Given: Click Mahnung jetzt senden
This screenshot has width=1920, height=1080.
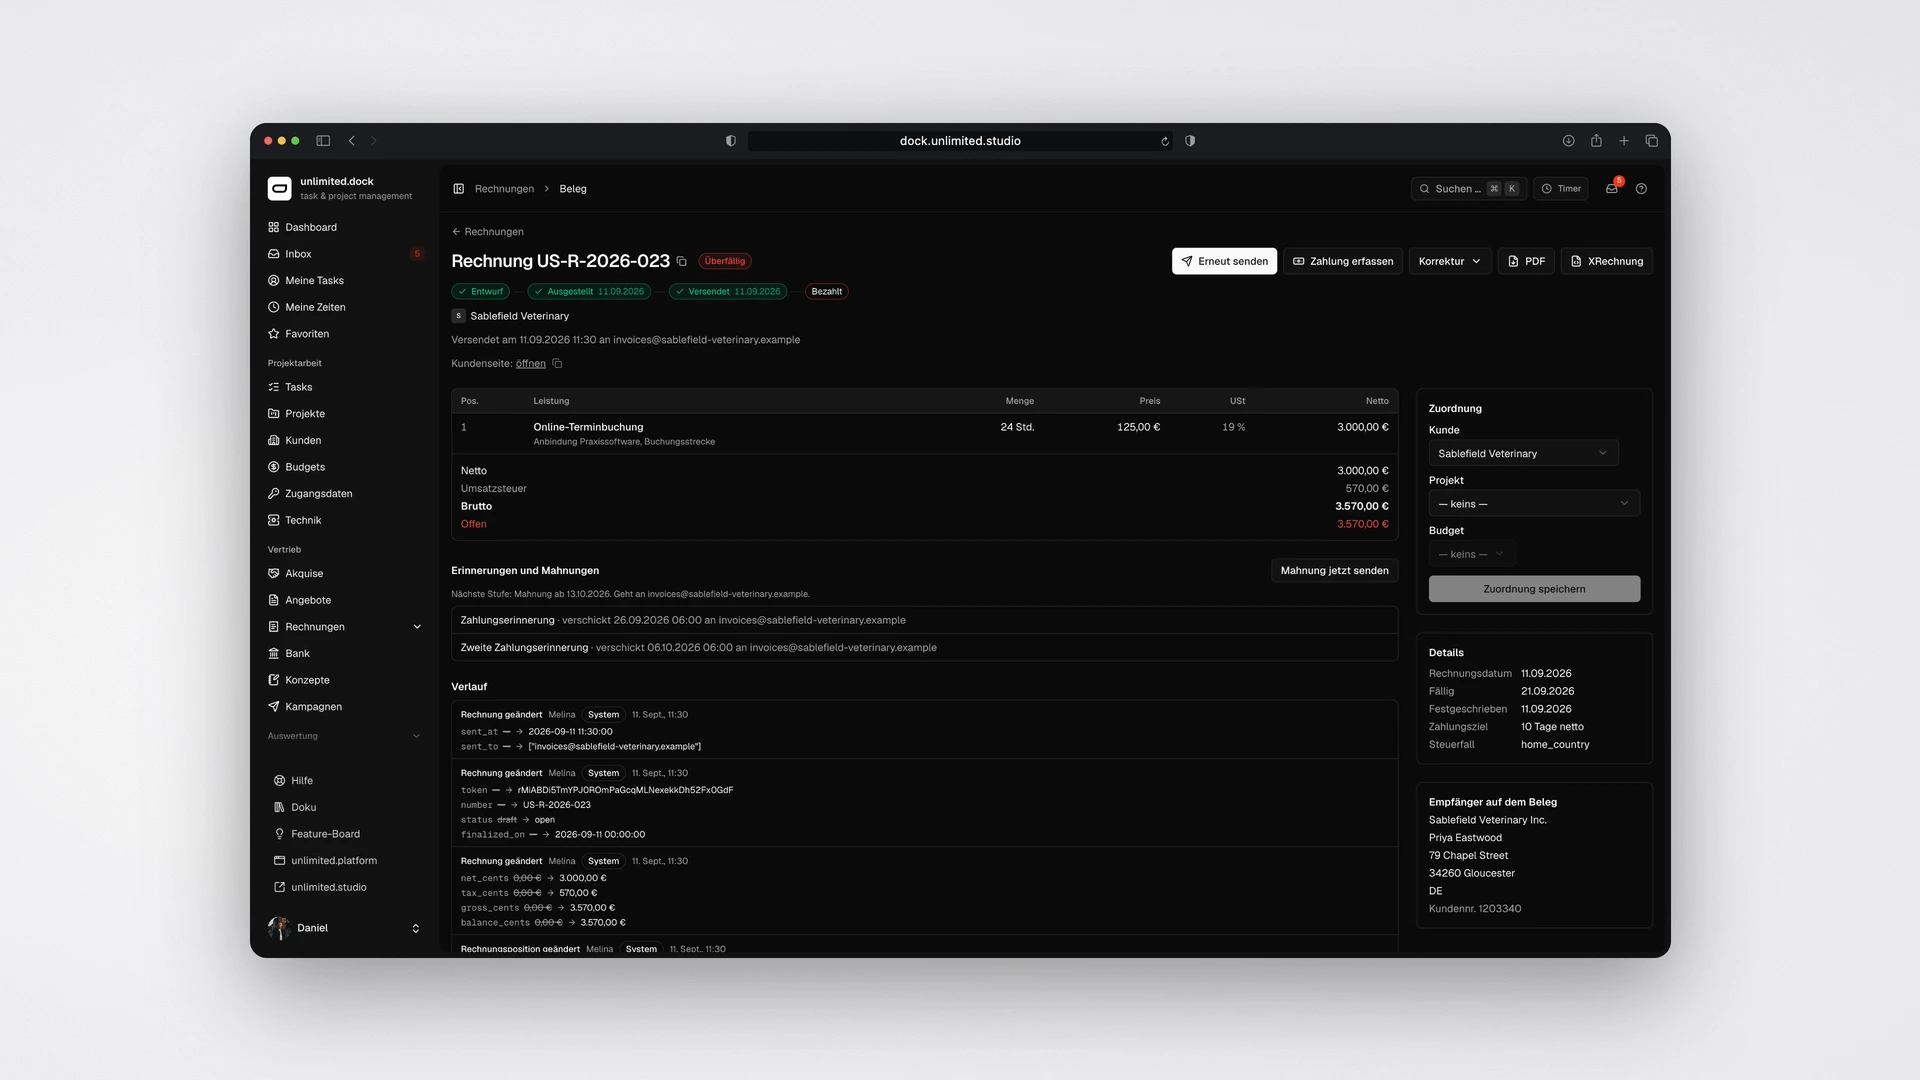Looking at the screenshot, I should 1334,570.
